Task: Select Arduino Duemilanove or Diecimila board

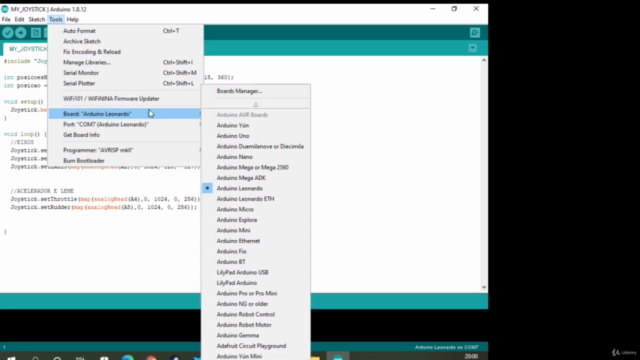Action: (256, 146)
